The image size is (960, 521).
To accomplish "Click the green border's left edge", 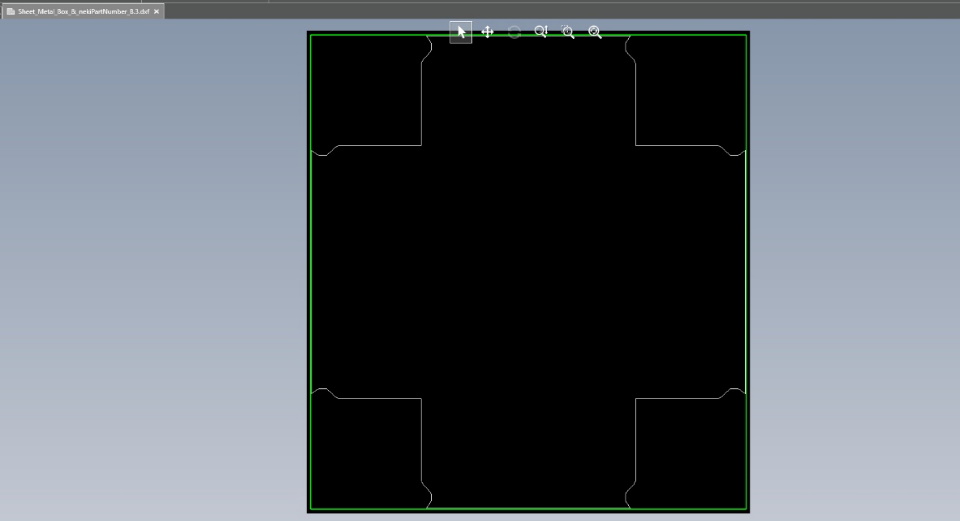I will [311, 270].
